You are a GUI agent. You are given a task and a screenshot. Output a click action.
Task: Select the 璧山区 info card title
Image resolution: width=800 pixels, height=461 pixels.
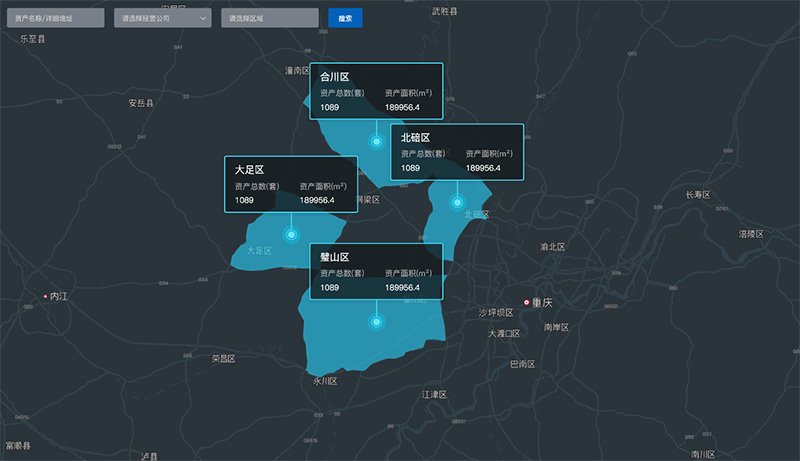tap(335, 257)
